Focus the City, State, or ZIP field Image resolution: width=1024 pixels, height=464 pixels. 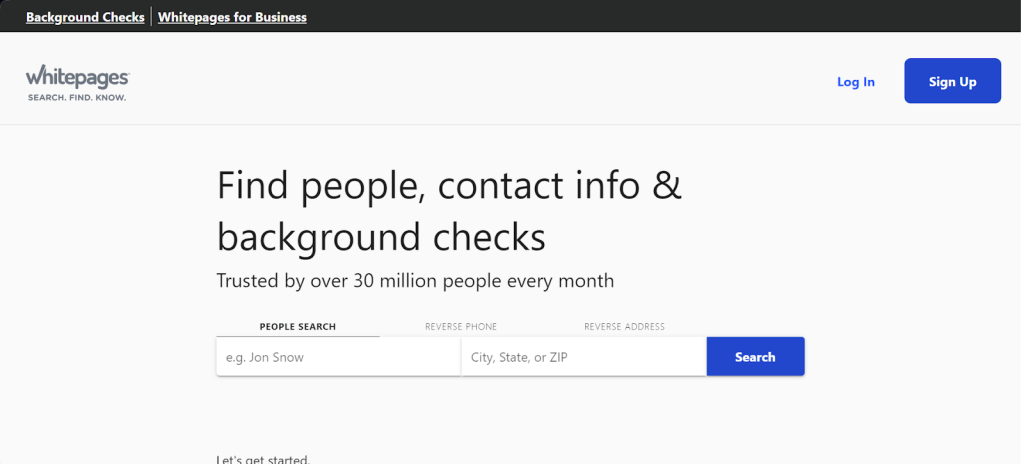583,357
